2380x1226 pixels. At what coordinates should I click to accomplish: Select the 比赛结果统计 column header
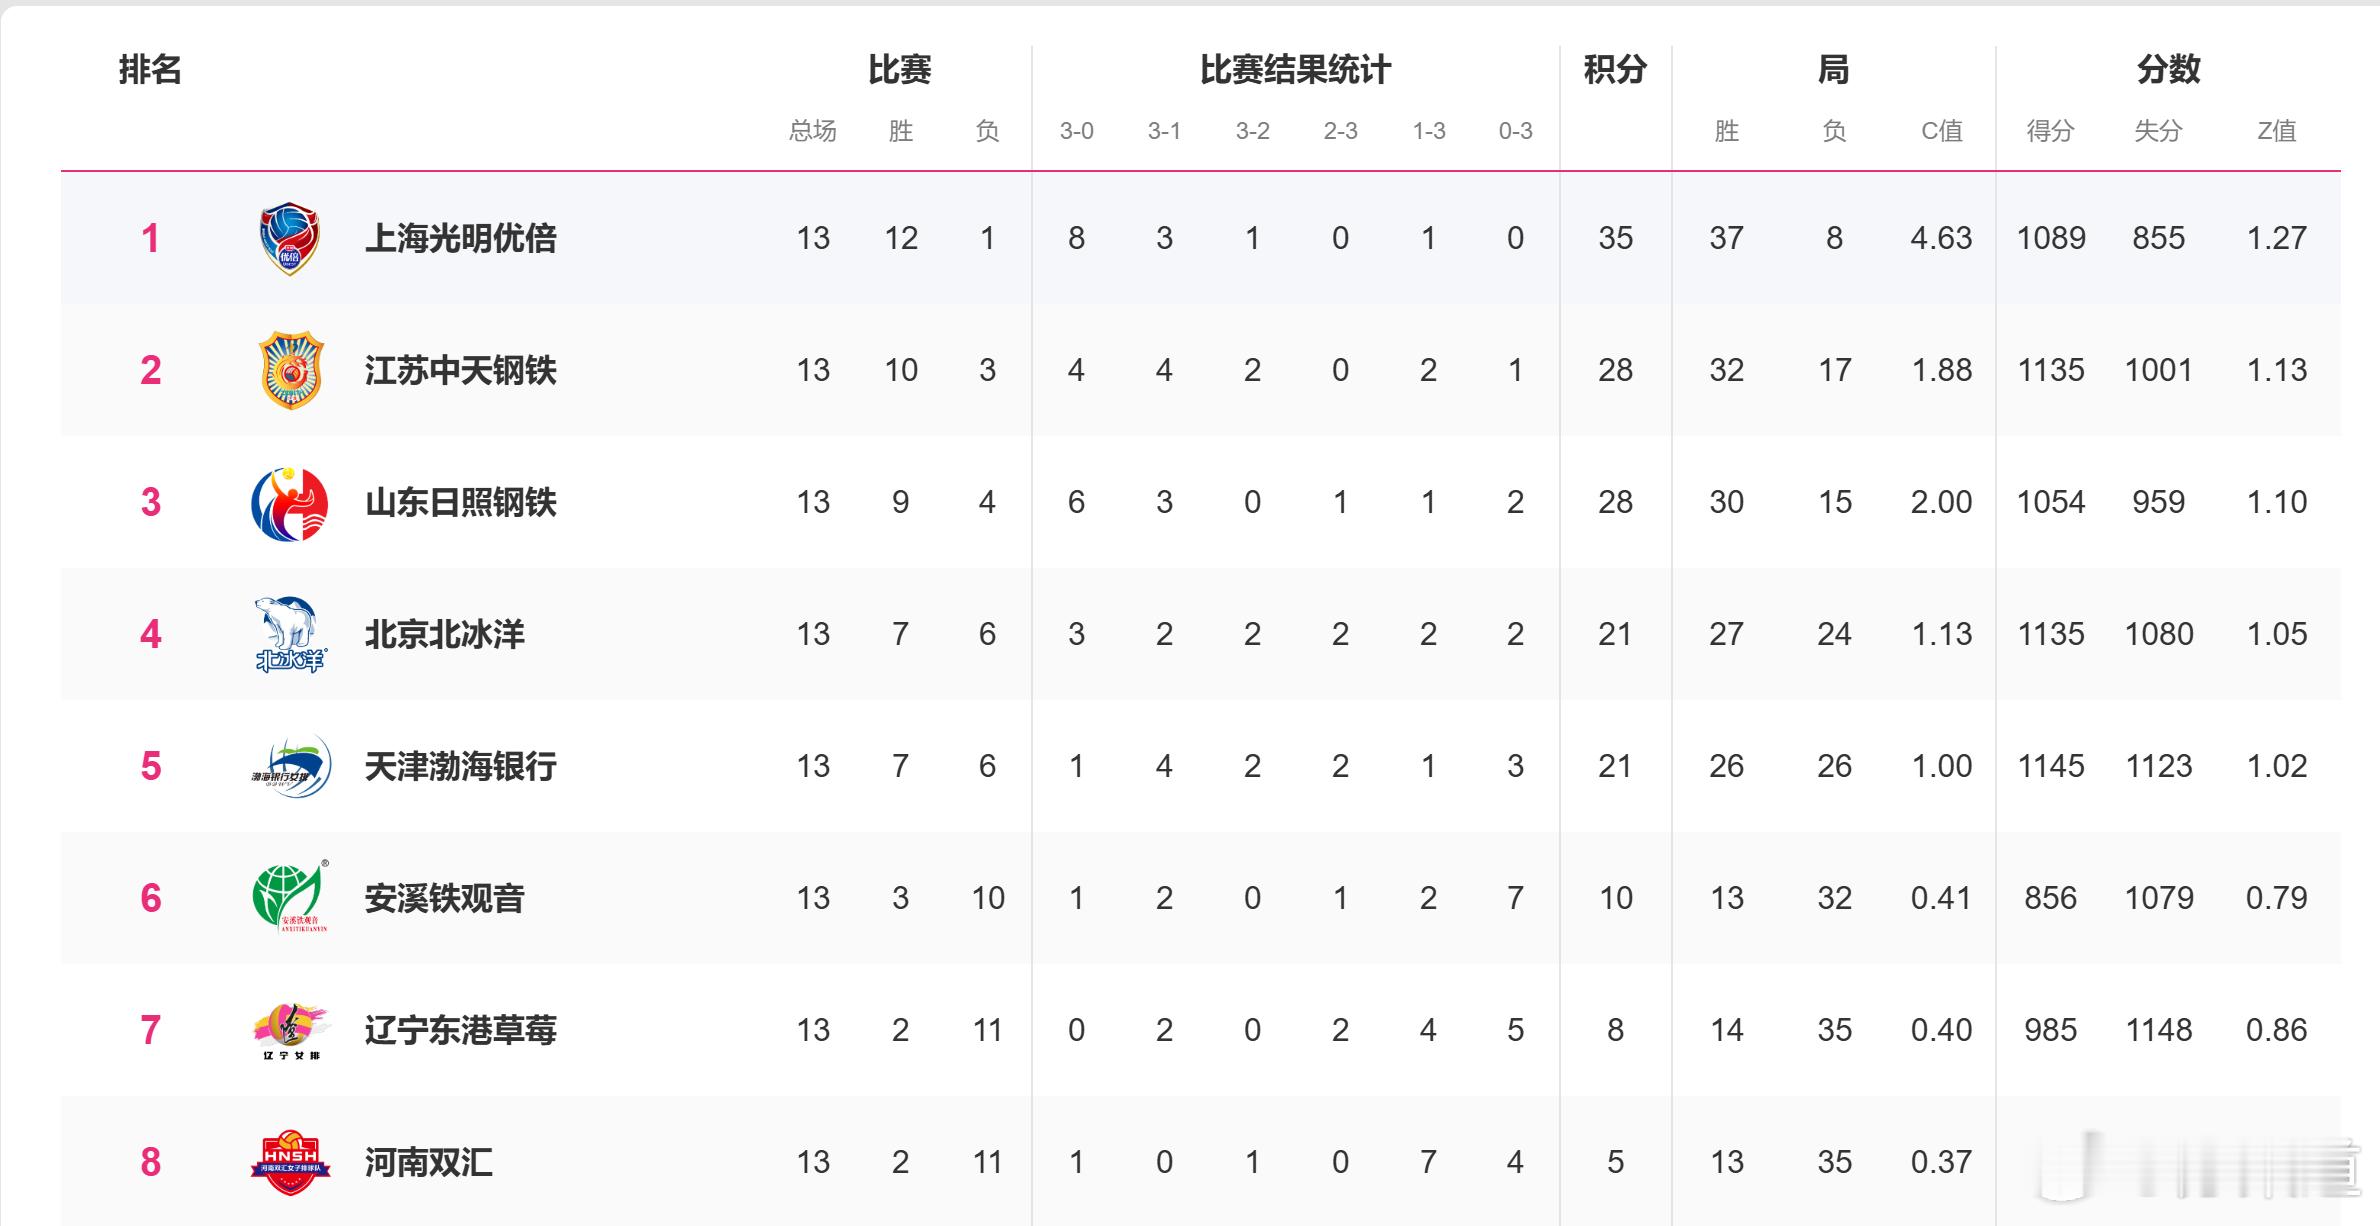click(1295, 70)
